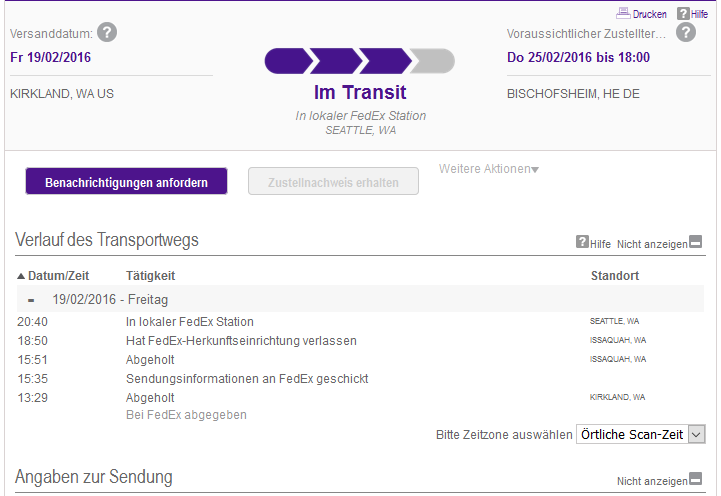Open the Örtliche Scan-Zeit timezone dropdown
Viewport: 721px width, 496px height.
click(641, 434)
